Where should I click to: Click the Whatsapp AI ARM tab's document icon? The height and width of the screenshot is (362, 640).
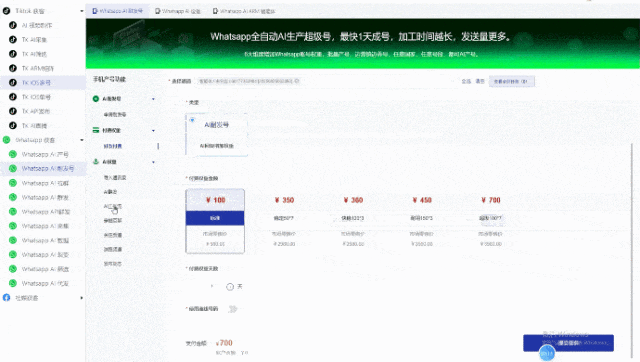pyautogui.click(x=215, y=11)
